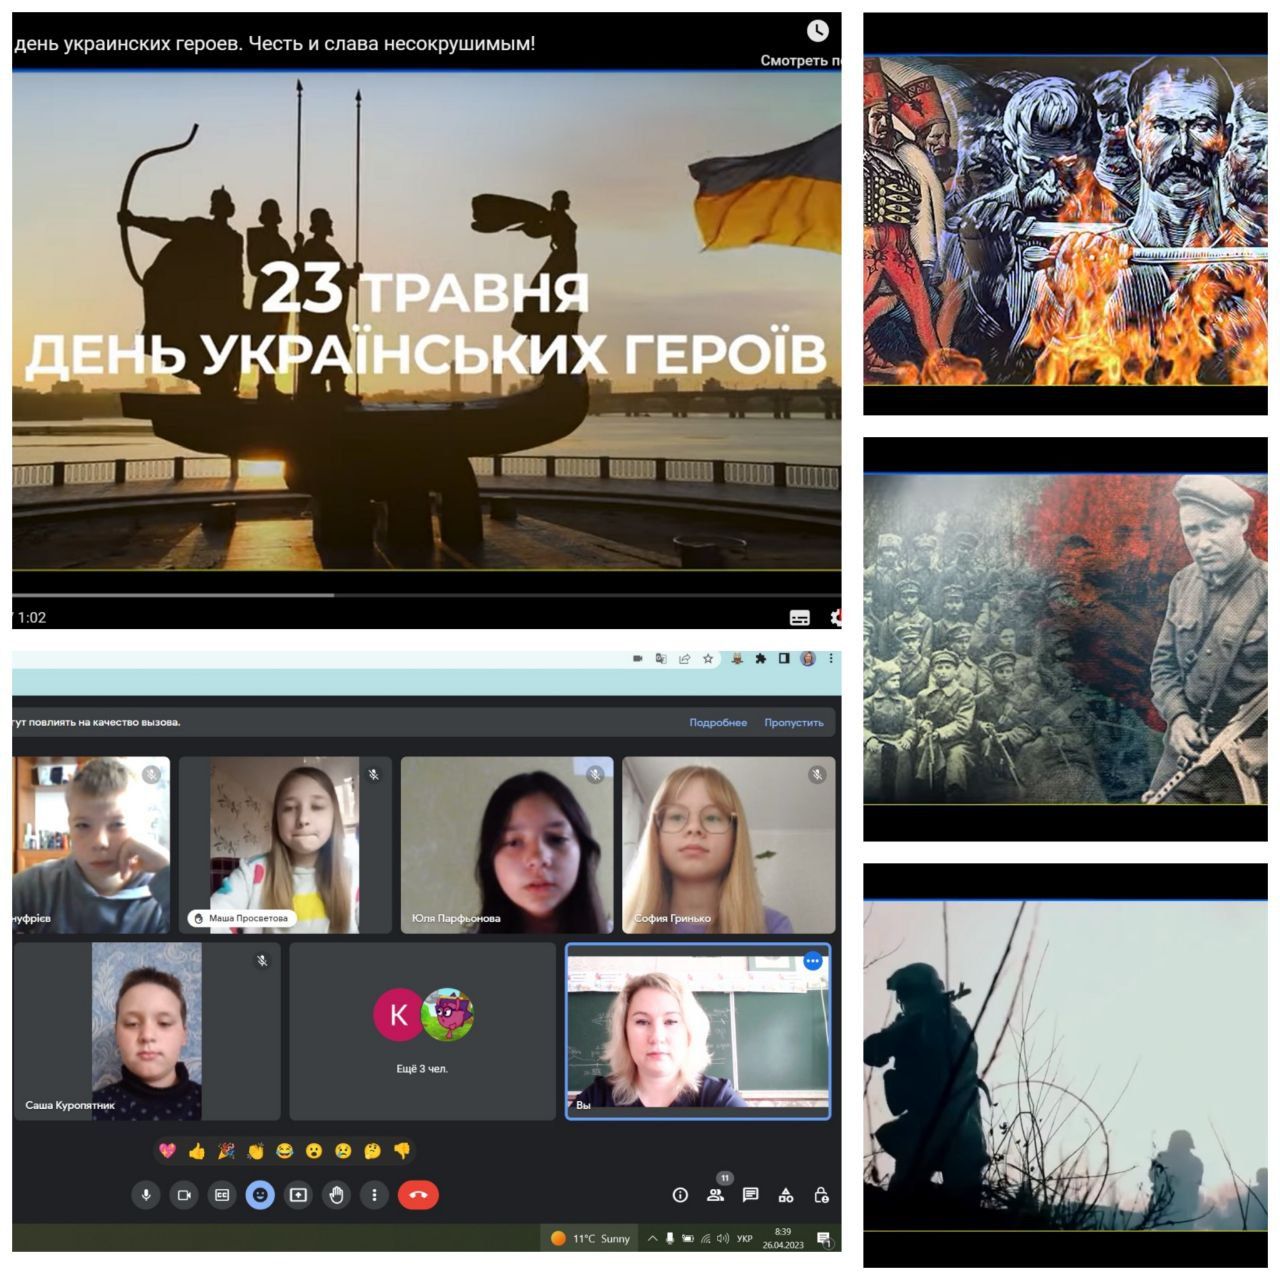Open options on your own video tile
Image resolution: width=1280 pixels, height=1280 pixels.
(x=813, y=961)
